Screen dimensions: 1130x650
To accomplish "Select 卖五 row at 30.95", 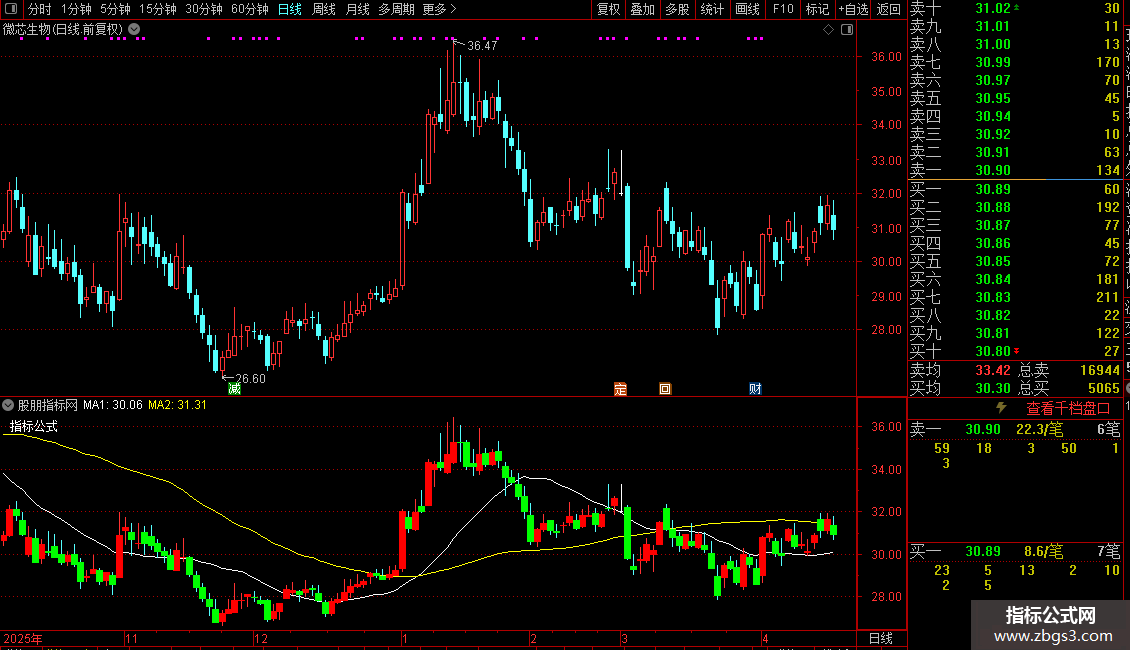I will click(1015, 98).
